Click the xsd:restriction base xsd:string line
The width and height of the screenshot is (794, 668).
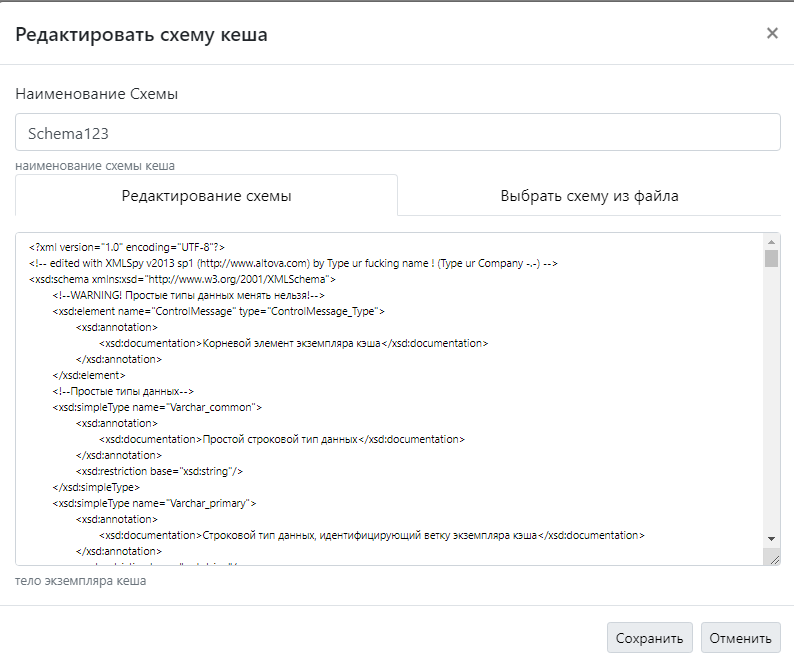[x=160, y=471]
